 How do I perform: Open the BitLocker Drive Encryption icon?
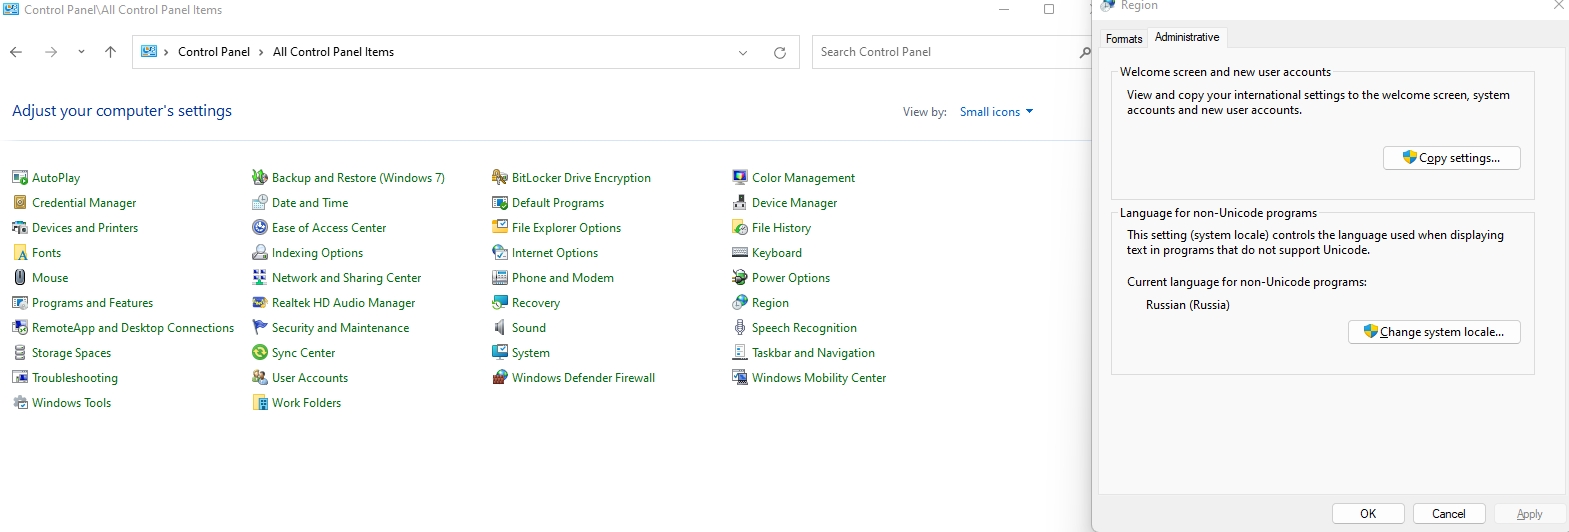[x=500, y=178]
